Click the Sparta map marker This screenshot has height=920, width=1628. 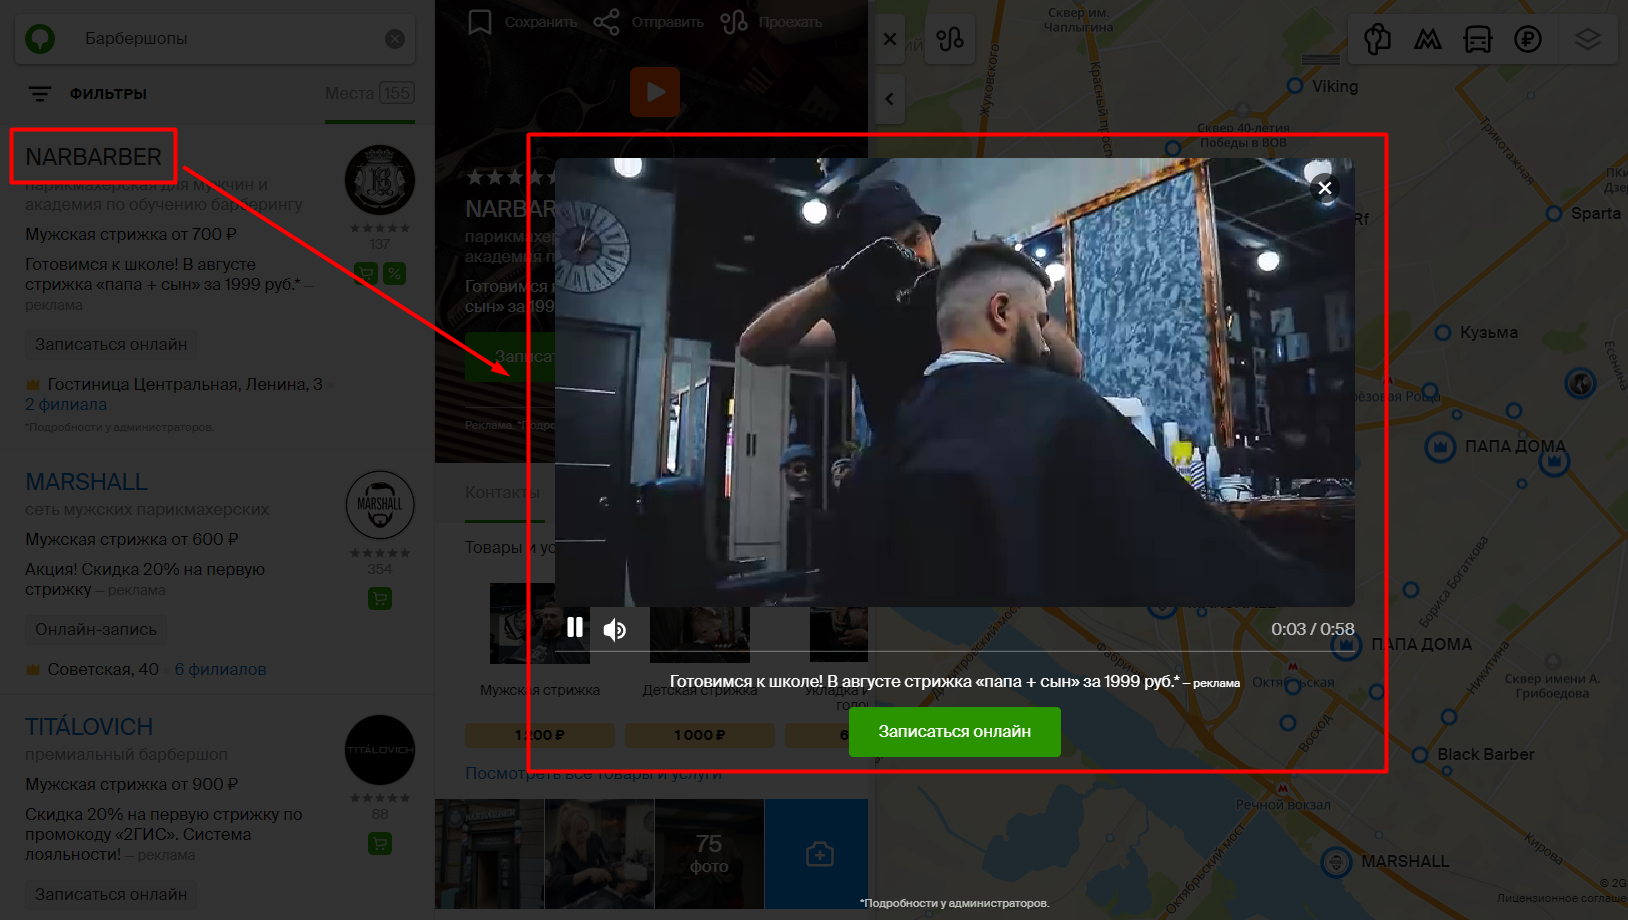1554,213
